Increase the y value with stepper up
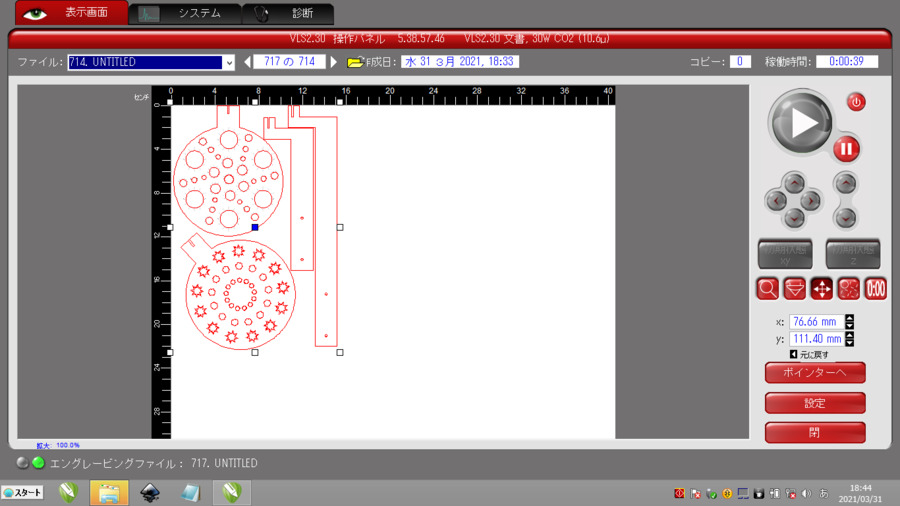 click(849, 336)
